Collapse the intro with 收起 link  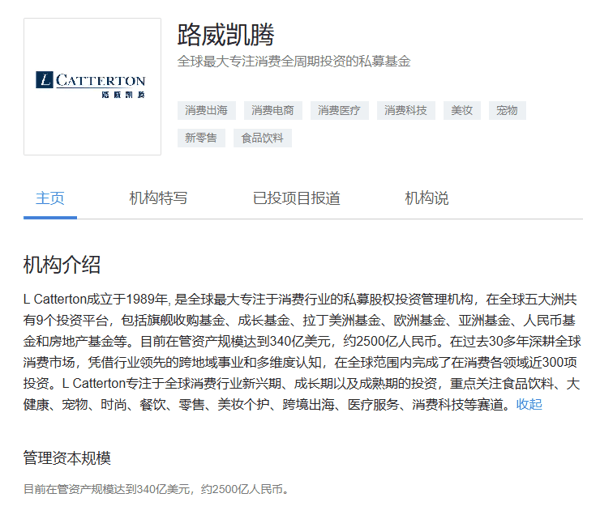(529, 404)
